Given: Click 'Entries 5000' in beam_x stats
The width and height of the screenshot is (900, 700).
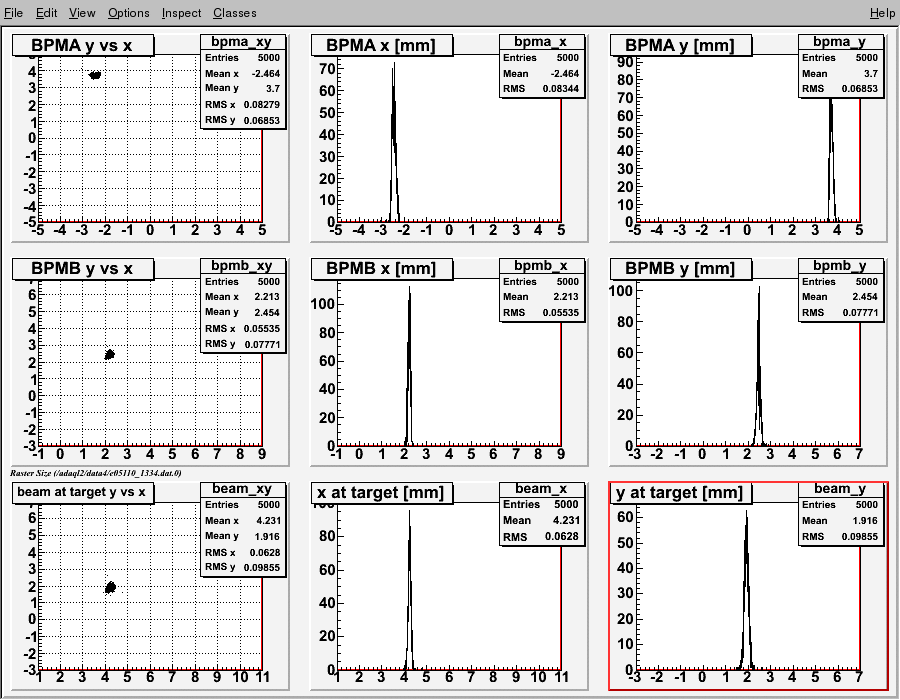Looking at the screenshot, I should click(x=541, y=504).
